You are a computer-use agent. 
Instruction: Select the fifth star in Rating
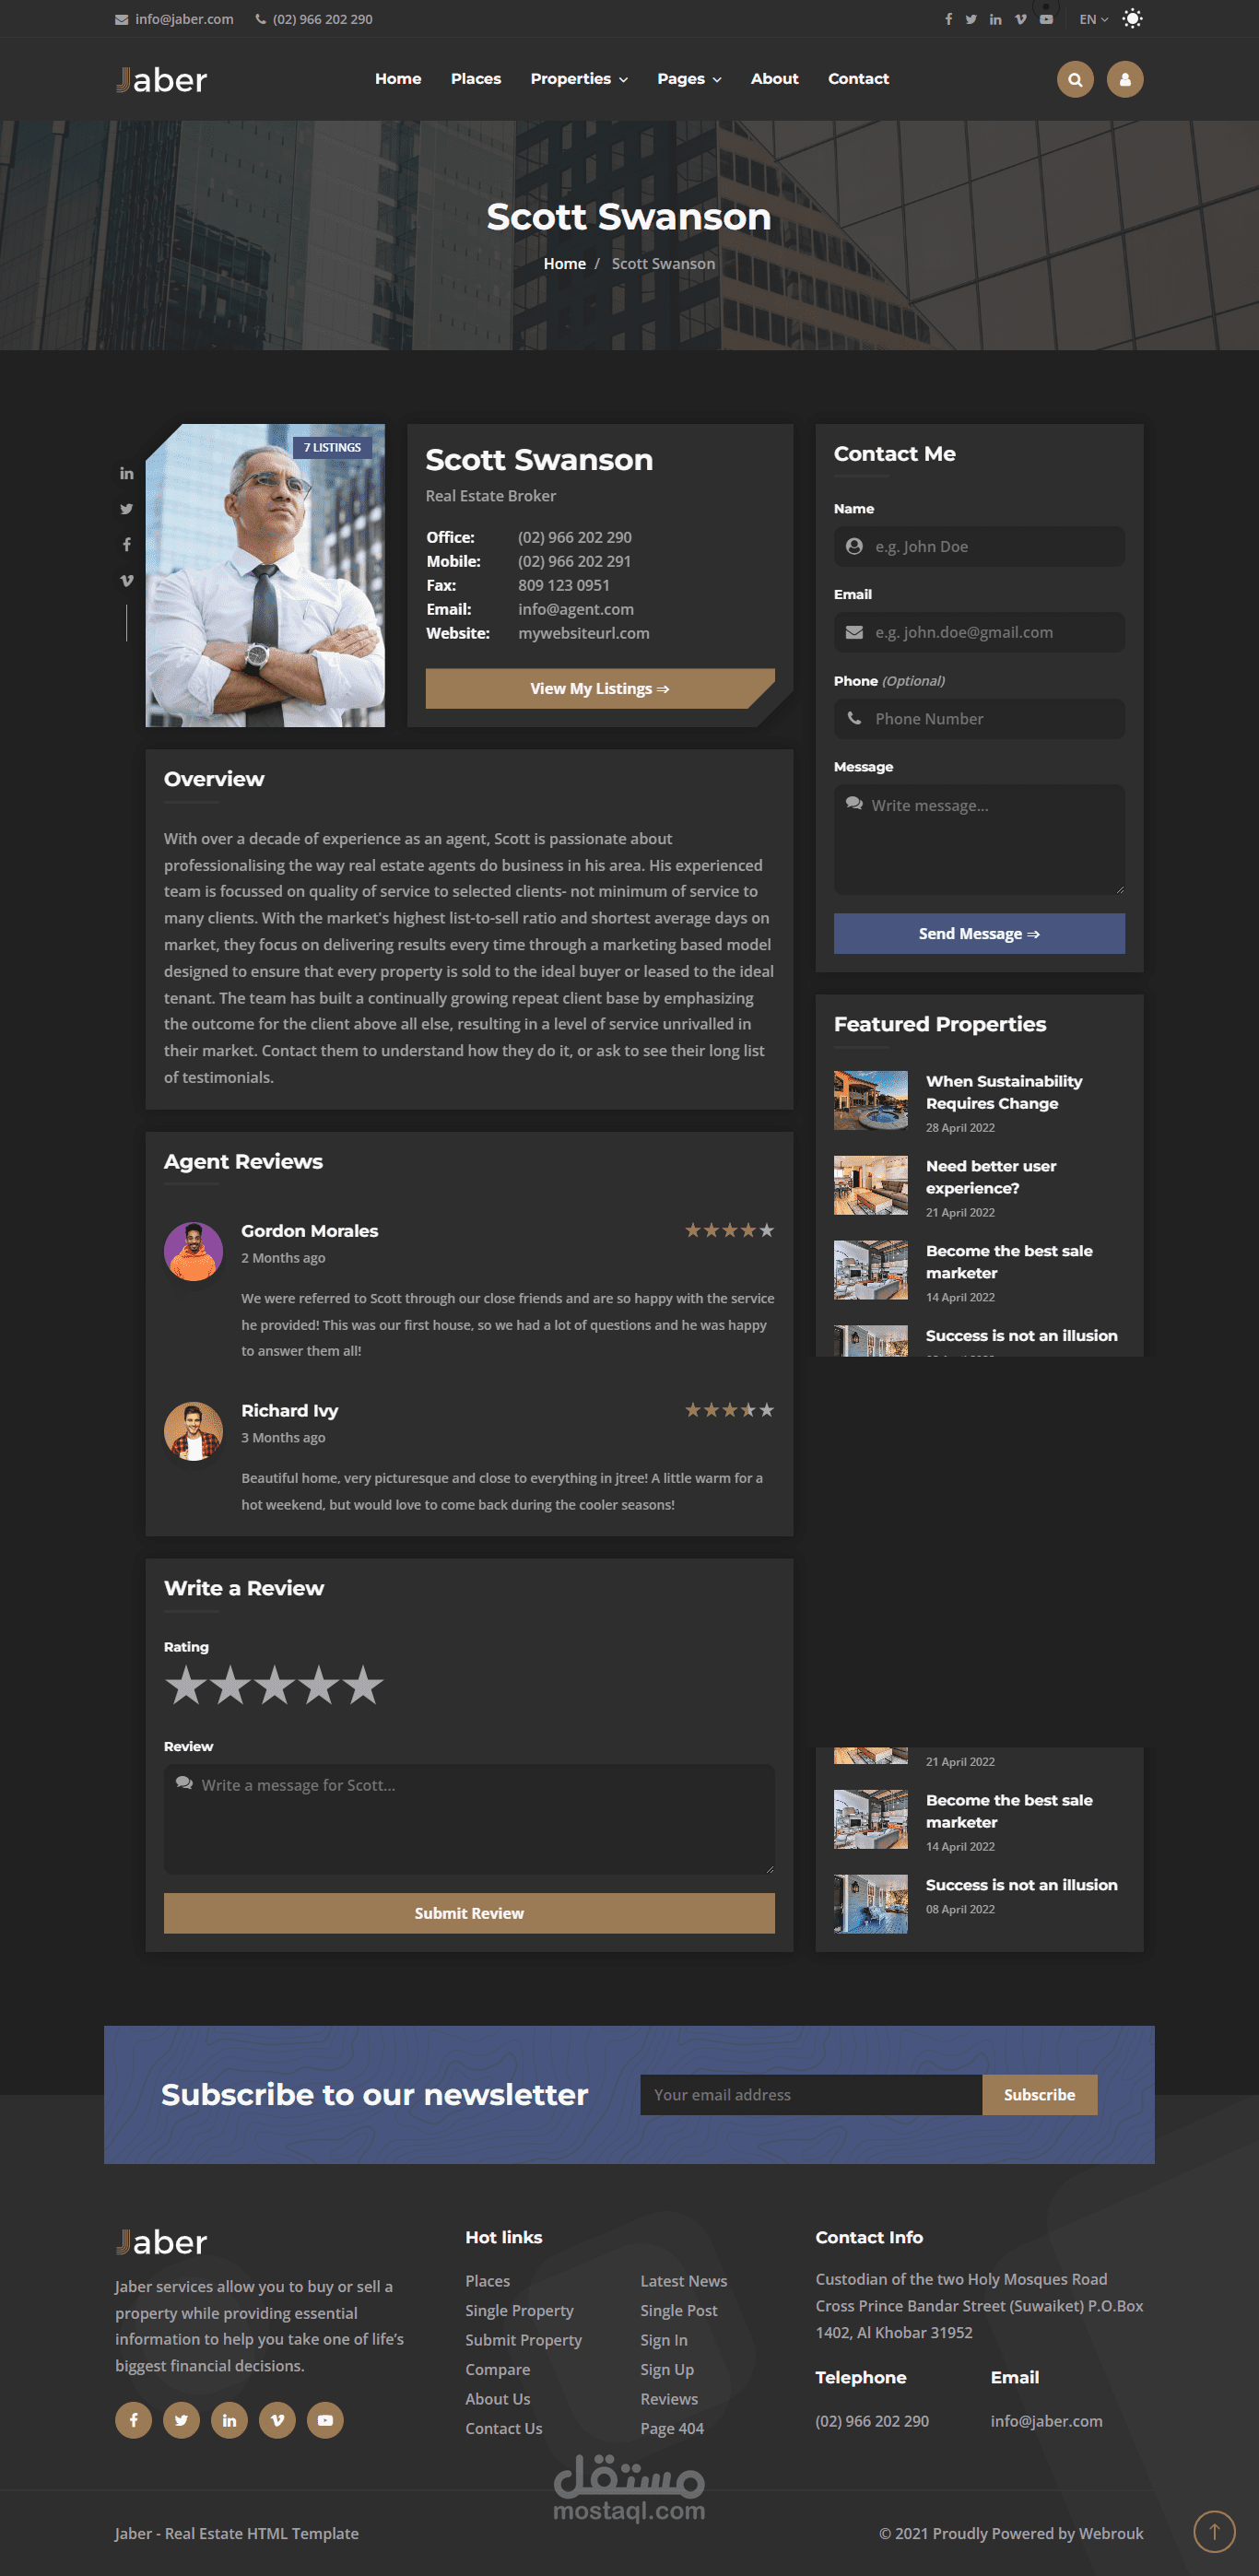click(x=363, y=1686)
